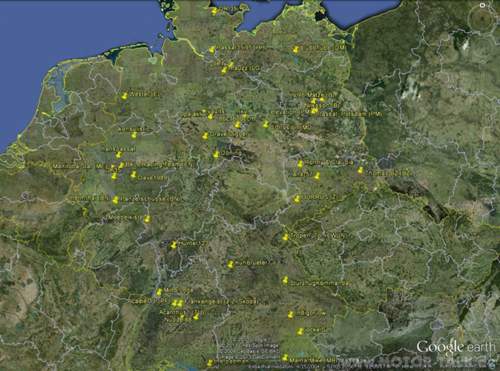This screenshot has height=371, width=500.
Task: Select the Kuhbrueter pushpin
Action: tap(230, 265)
